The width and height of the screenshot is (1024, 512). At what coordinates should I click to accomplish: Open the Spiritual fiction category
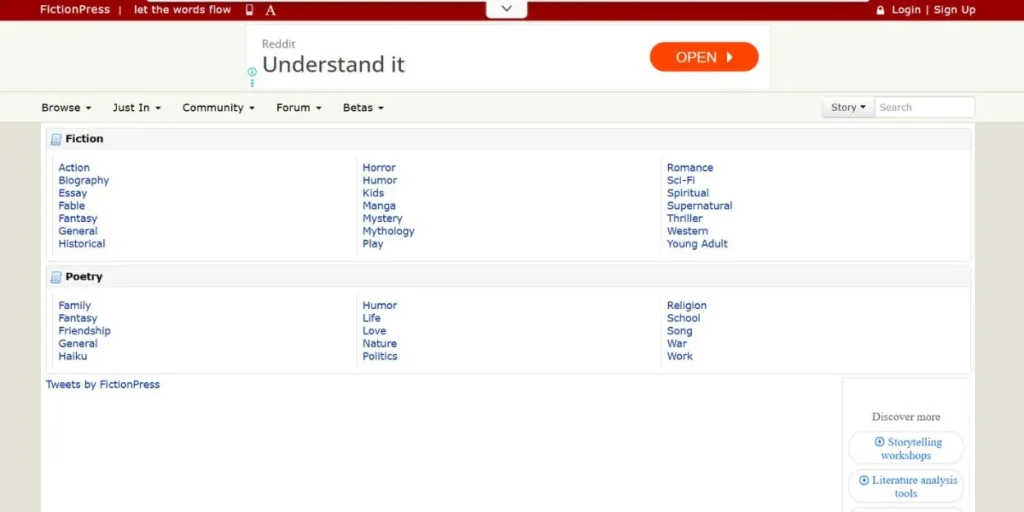[688, 193]
